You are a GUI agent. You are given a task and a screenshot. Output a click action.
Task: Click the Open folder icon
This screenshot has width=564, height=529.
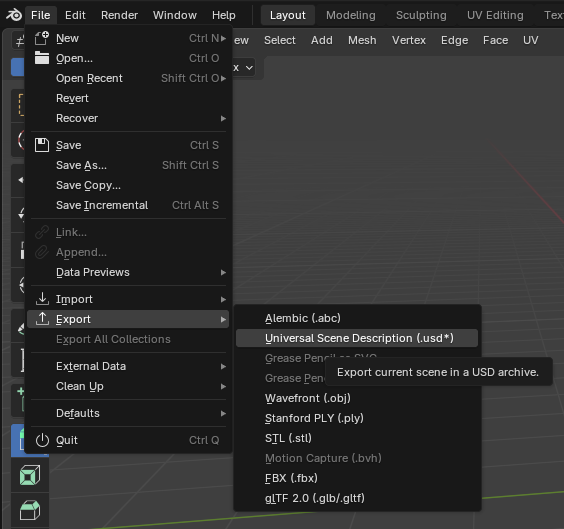coord(42,58)
